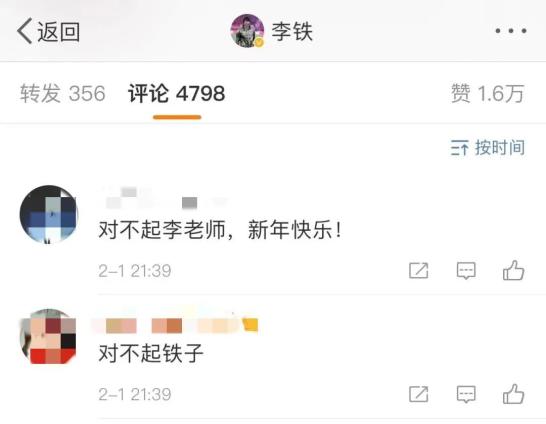Open the first commenter's blurred username
Viewport: 546px width, 424px height.
pos(164,198)
